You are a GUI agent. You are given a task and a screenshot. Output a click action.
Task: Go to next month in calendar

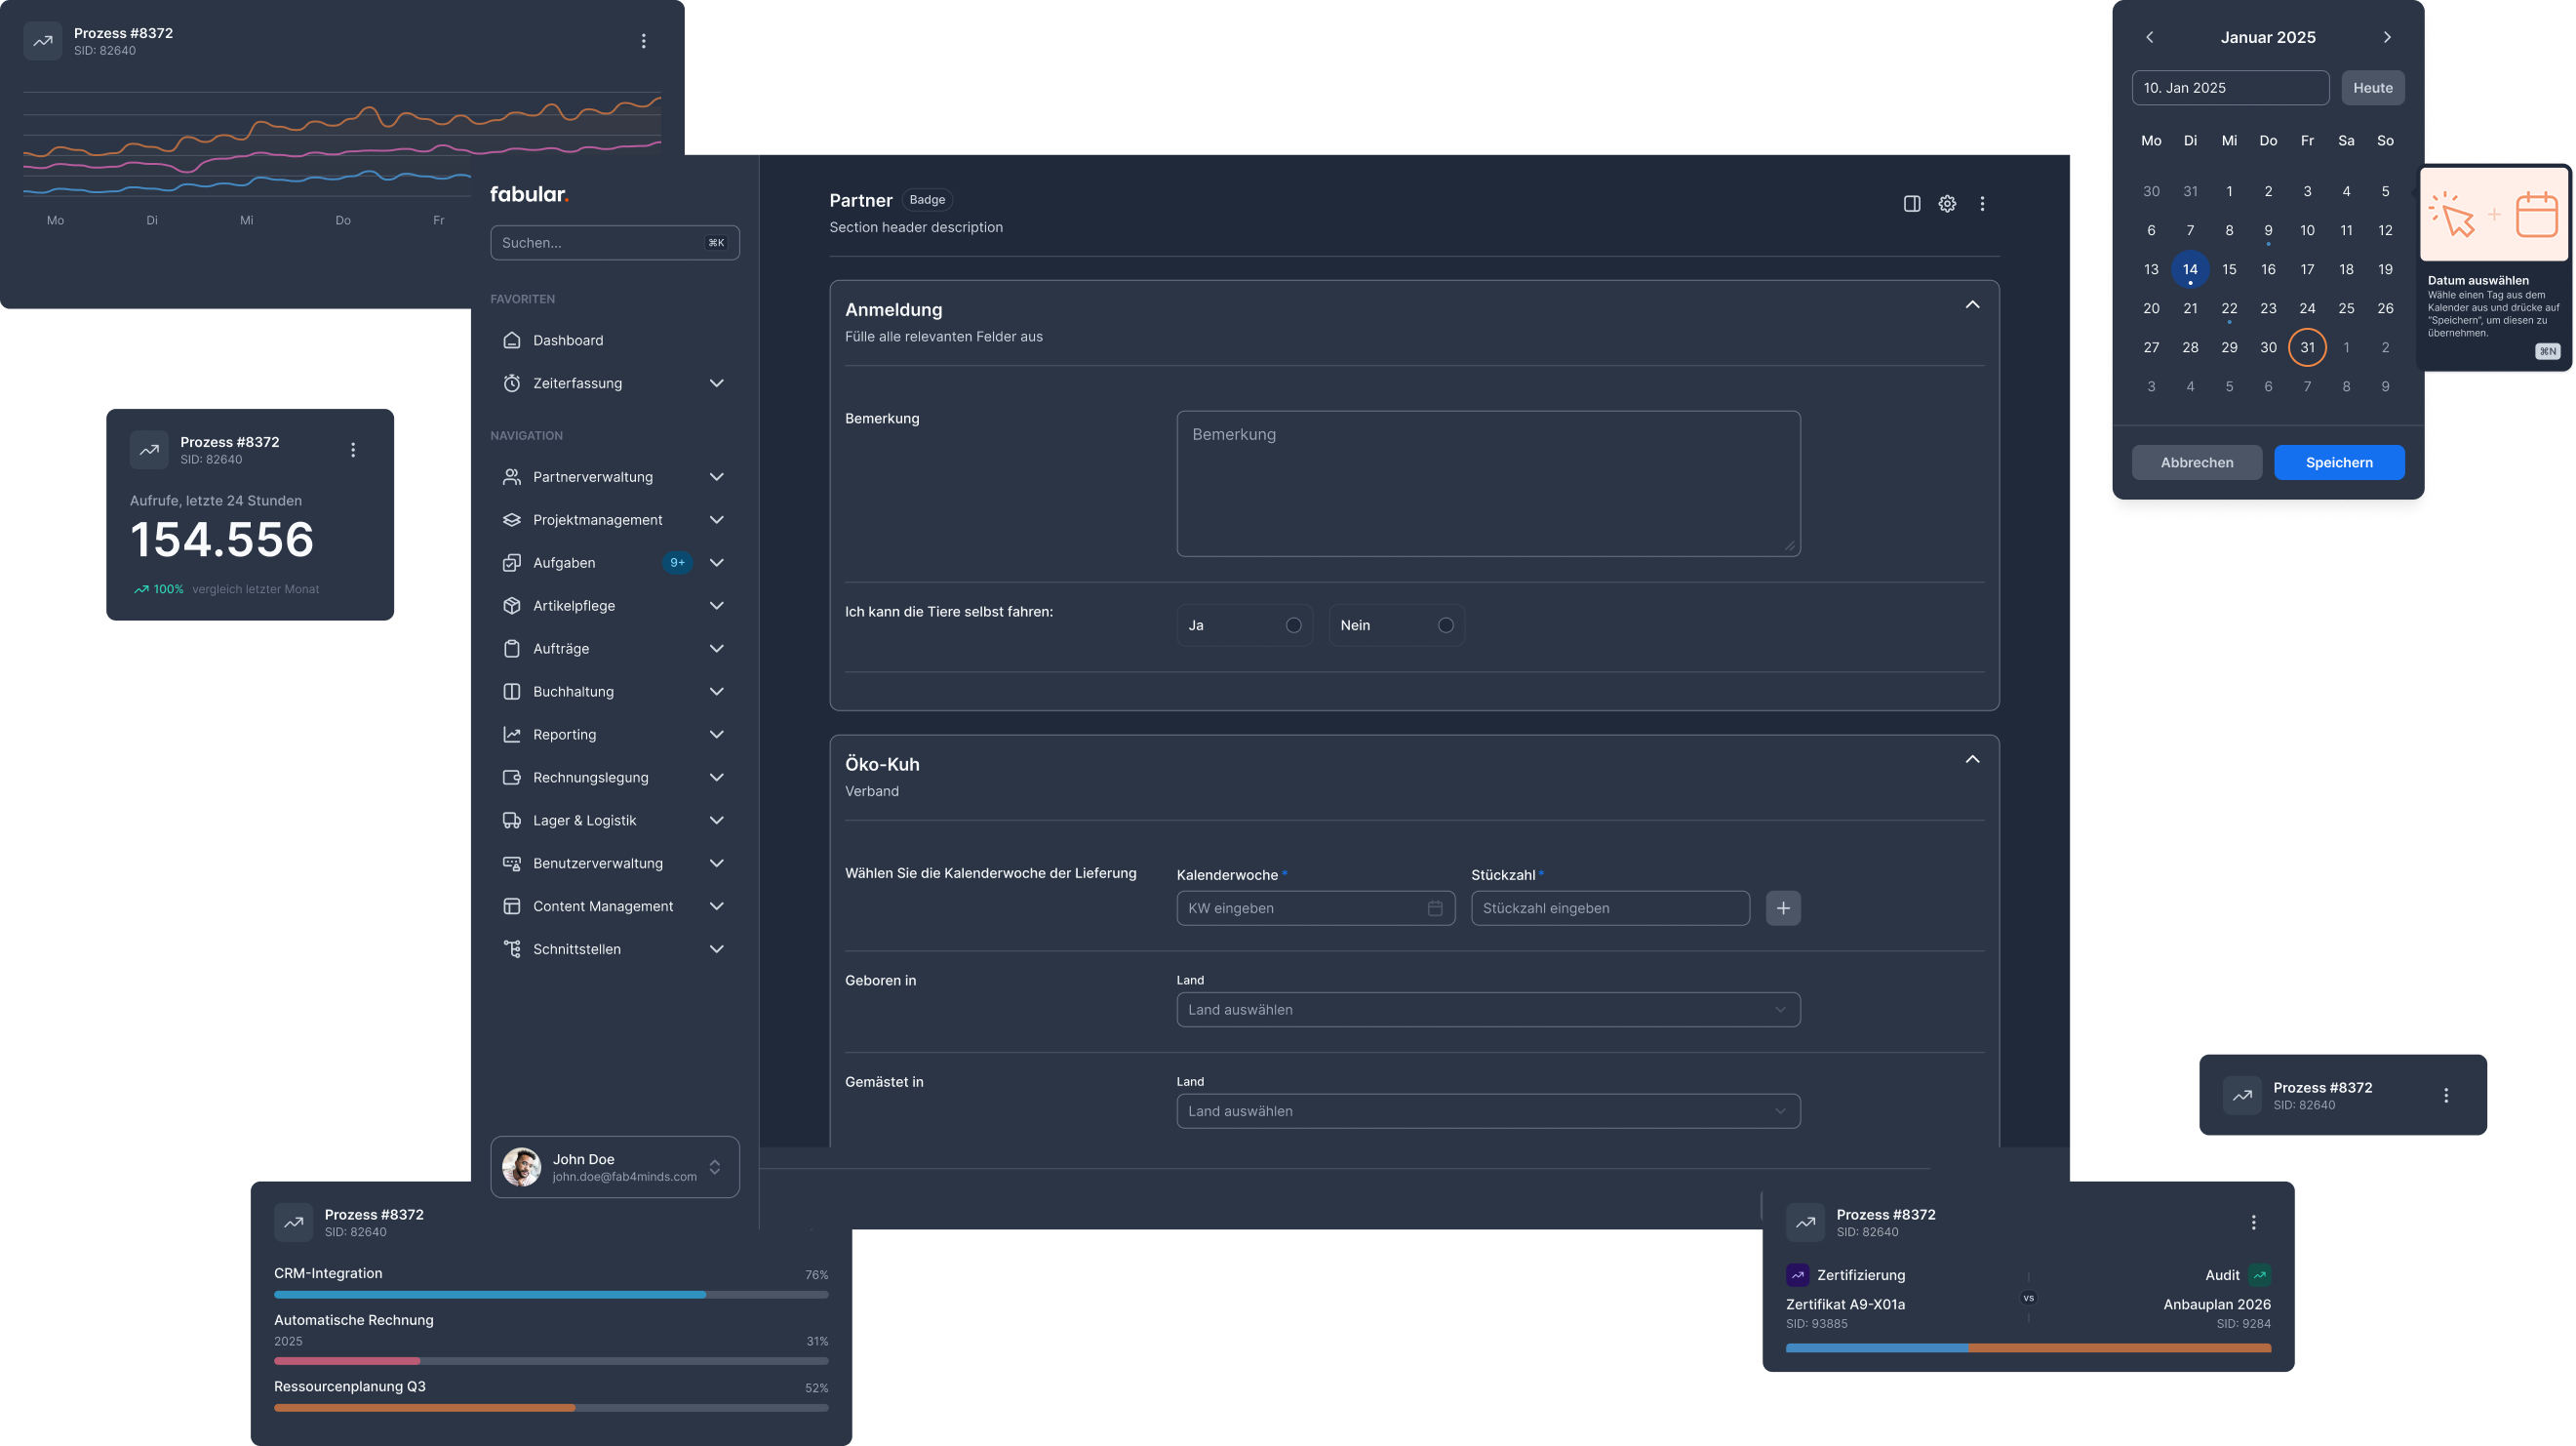pyautogui.click(x=2386, y=37)
